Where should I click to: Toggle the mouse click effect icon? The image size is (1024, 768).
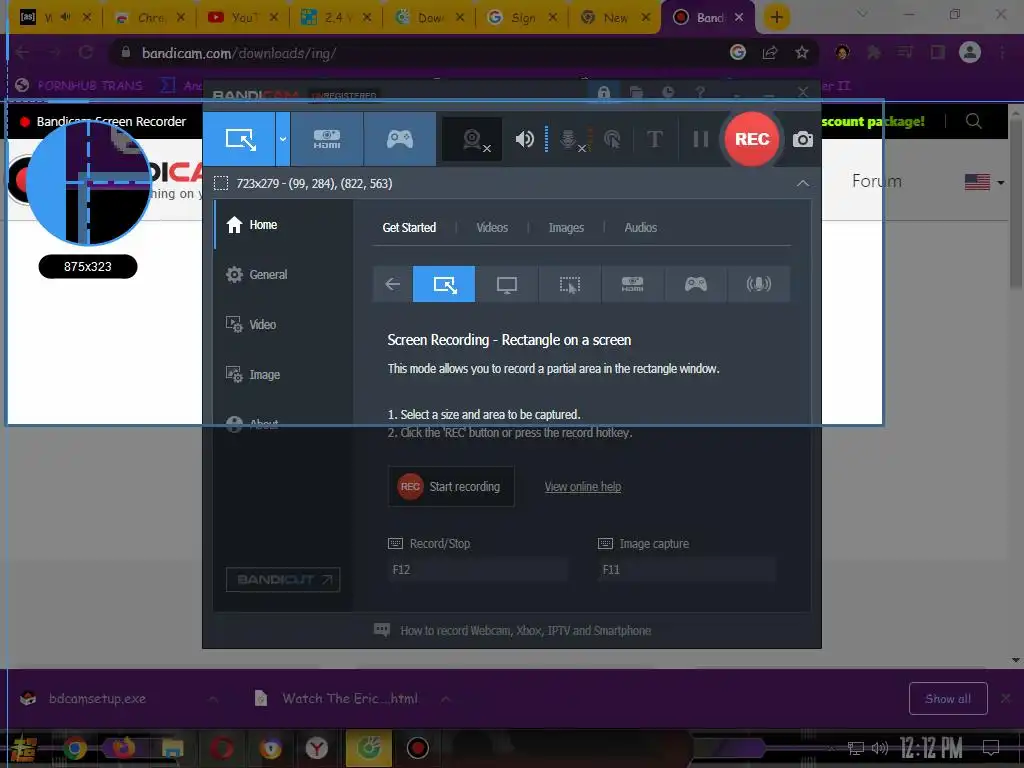click(x=612, y=139)
